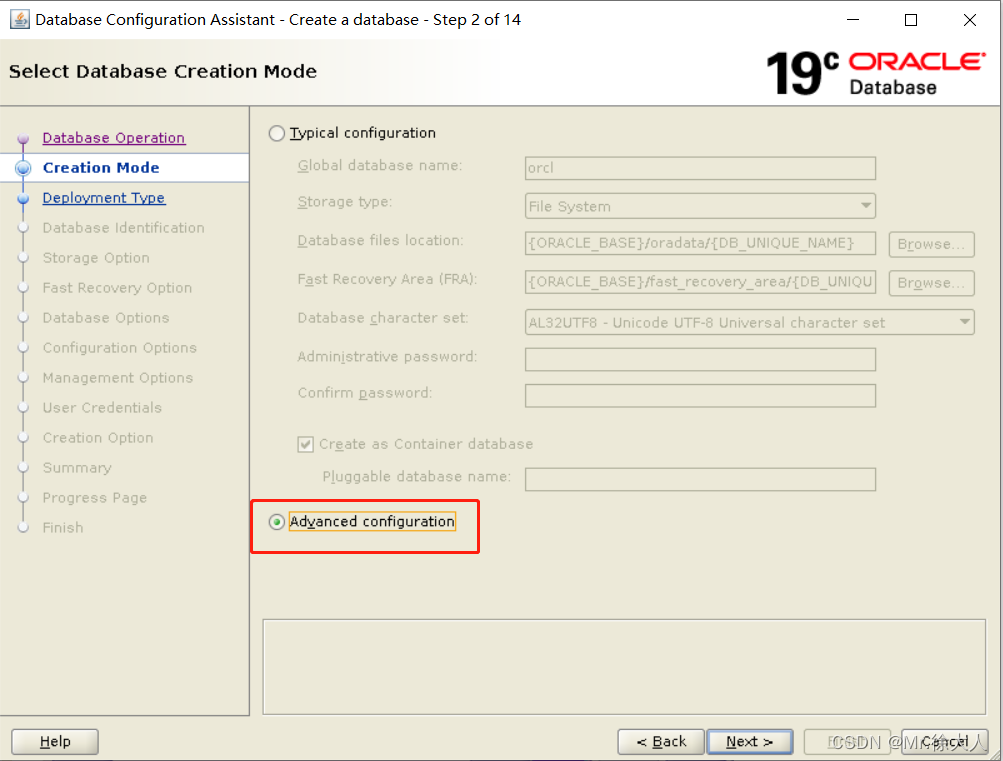Screen dimensions: 1003x761
Task: Open the Storage type dropdown
Action: pos(700,207)
